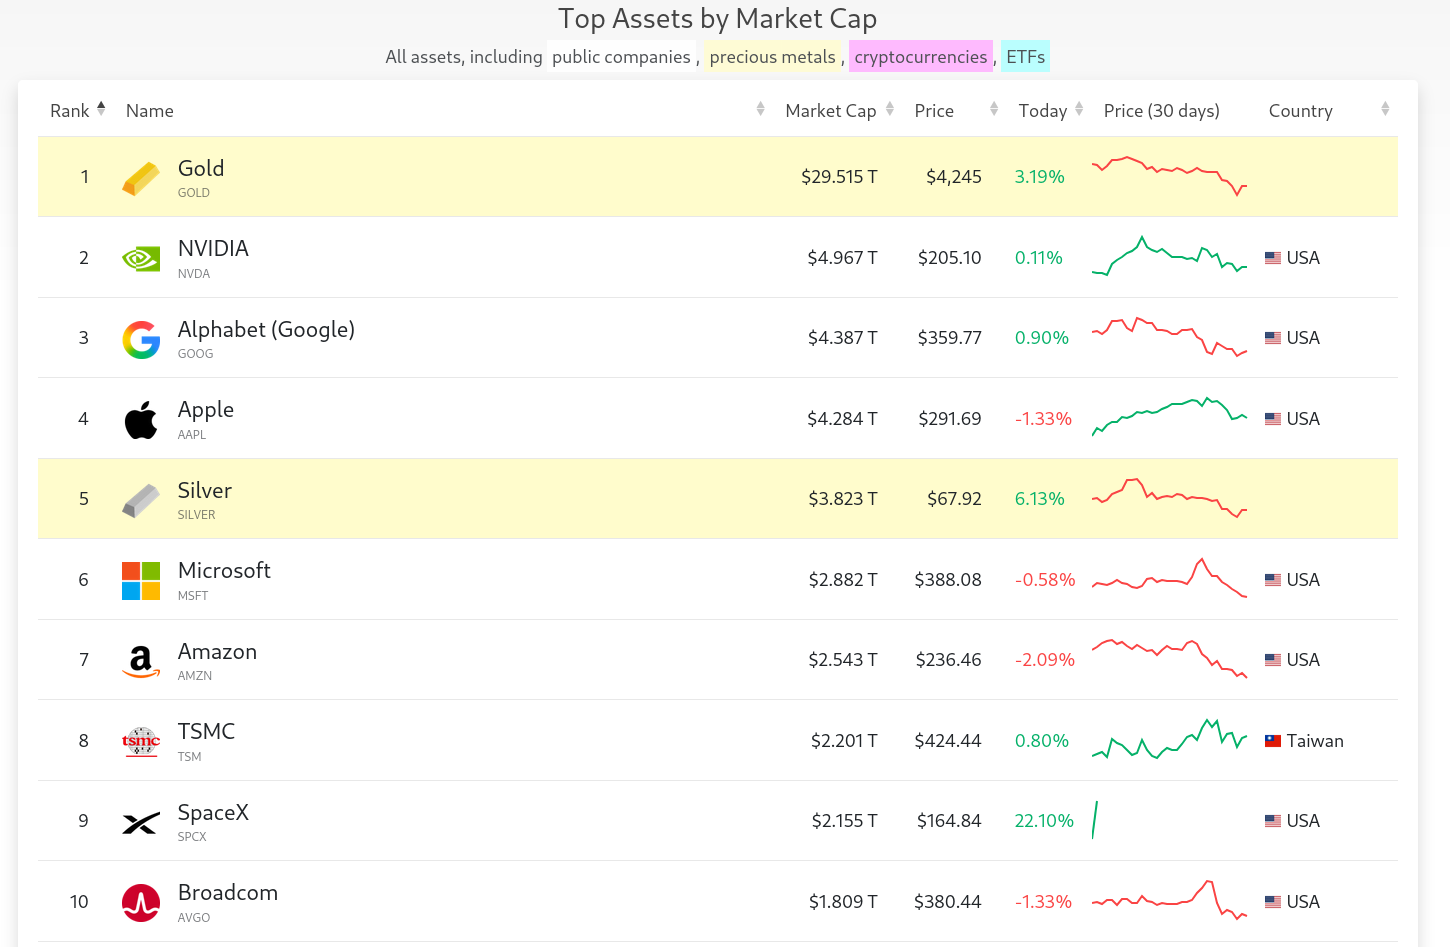Click the USA flag in Alphabet row
This screenshot has height=947, width=1450.
(x=1273, y=338)
